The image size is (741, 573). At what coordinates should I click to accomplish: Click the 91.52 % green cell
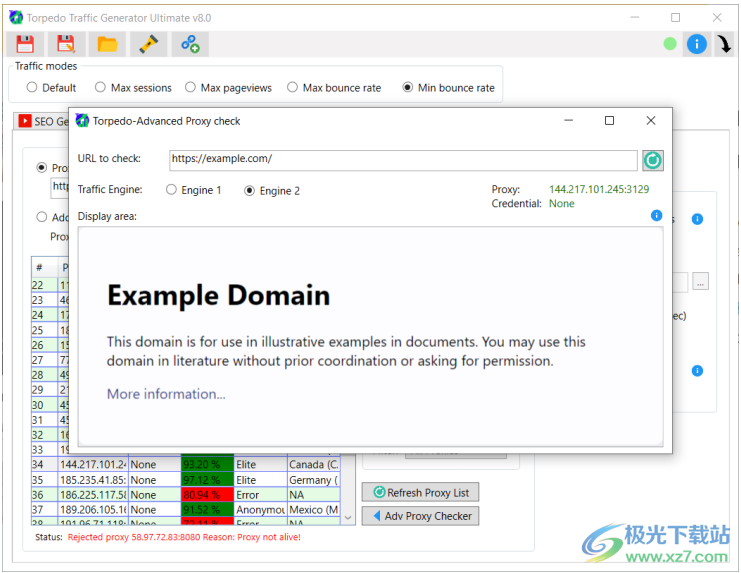(x=207, y=510)
